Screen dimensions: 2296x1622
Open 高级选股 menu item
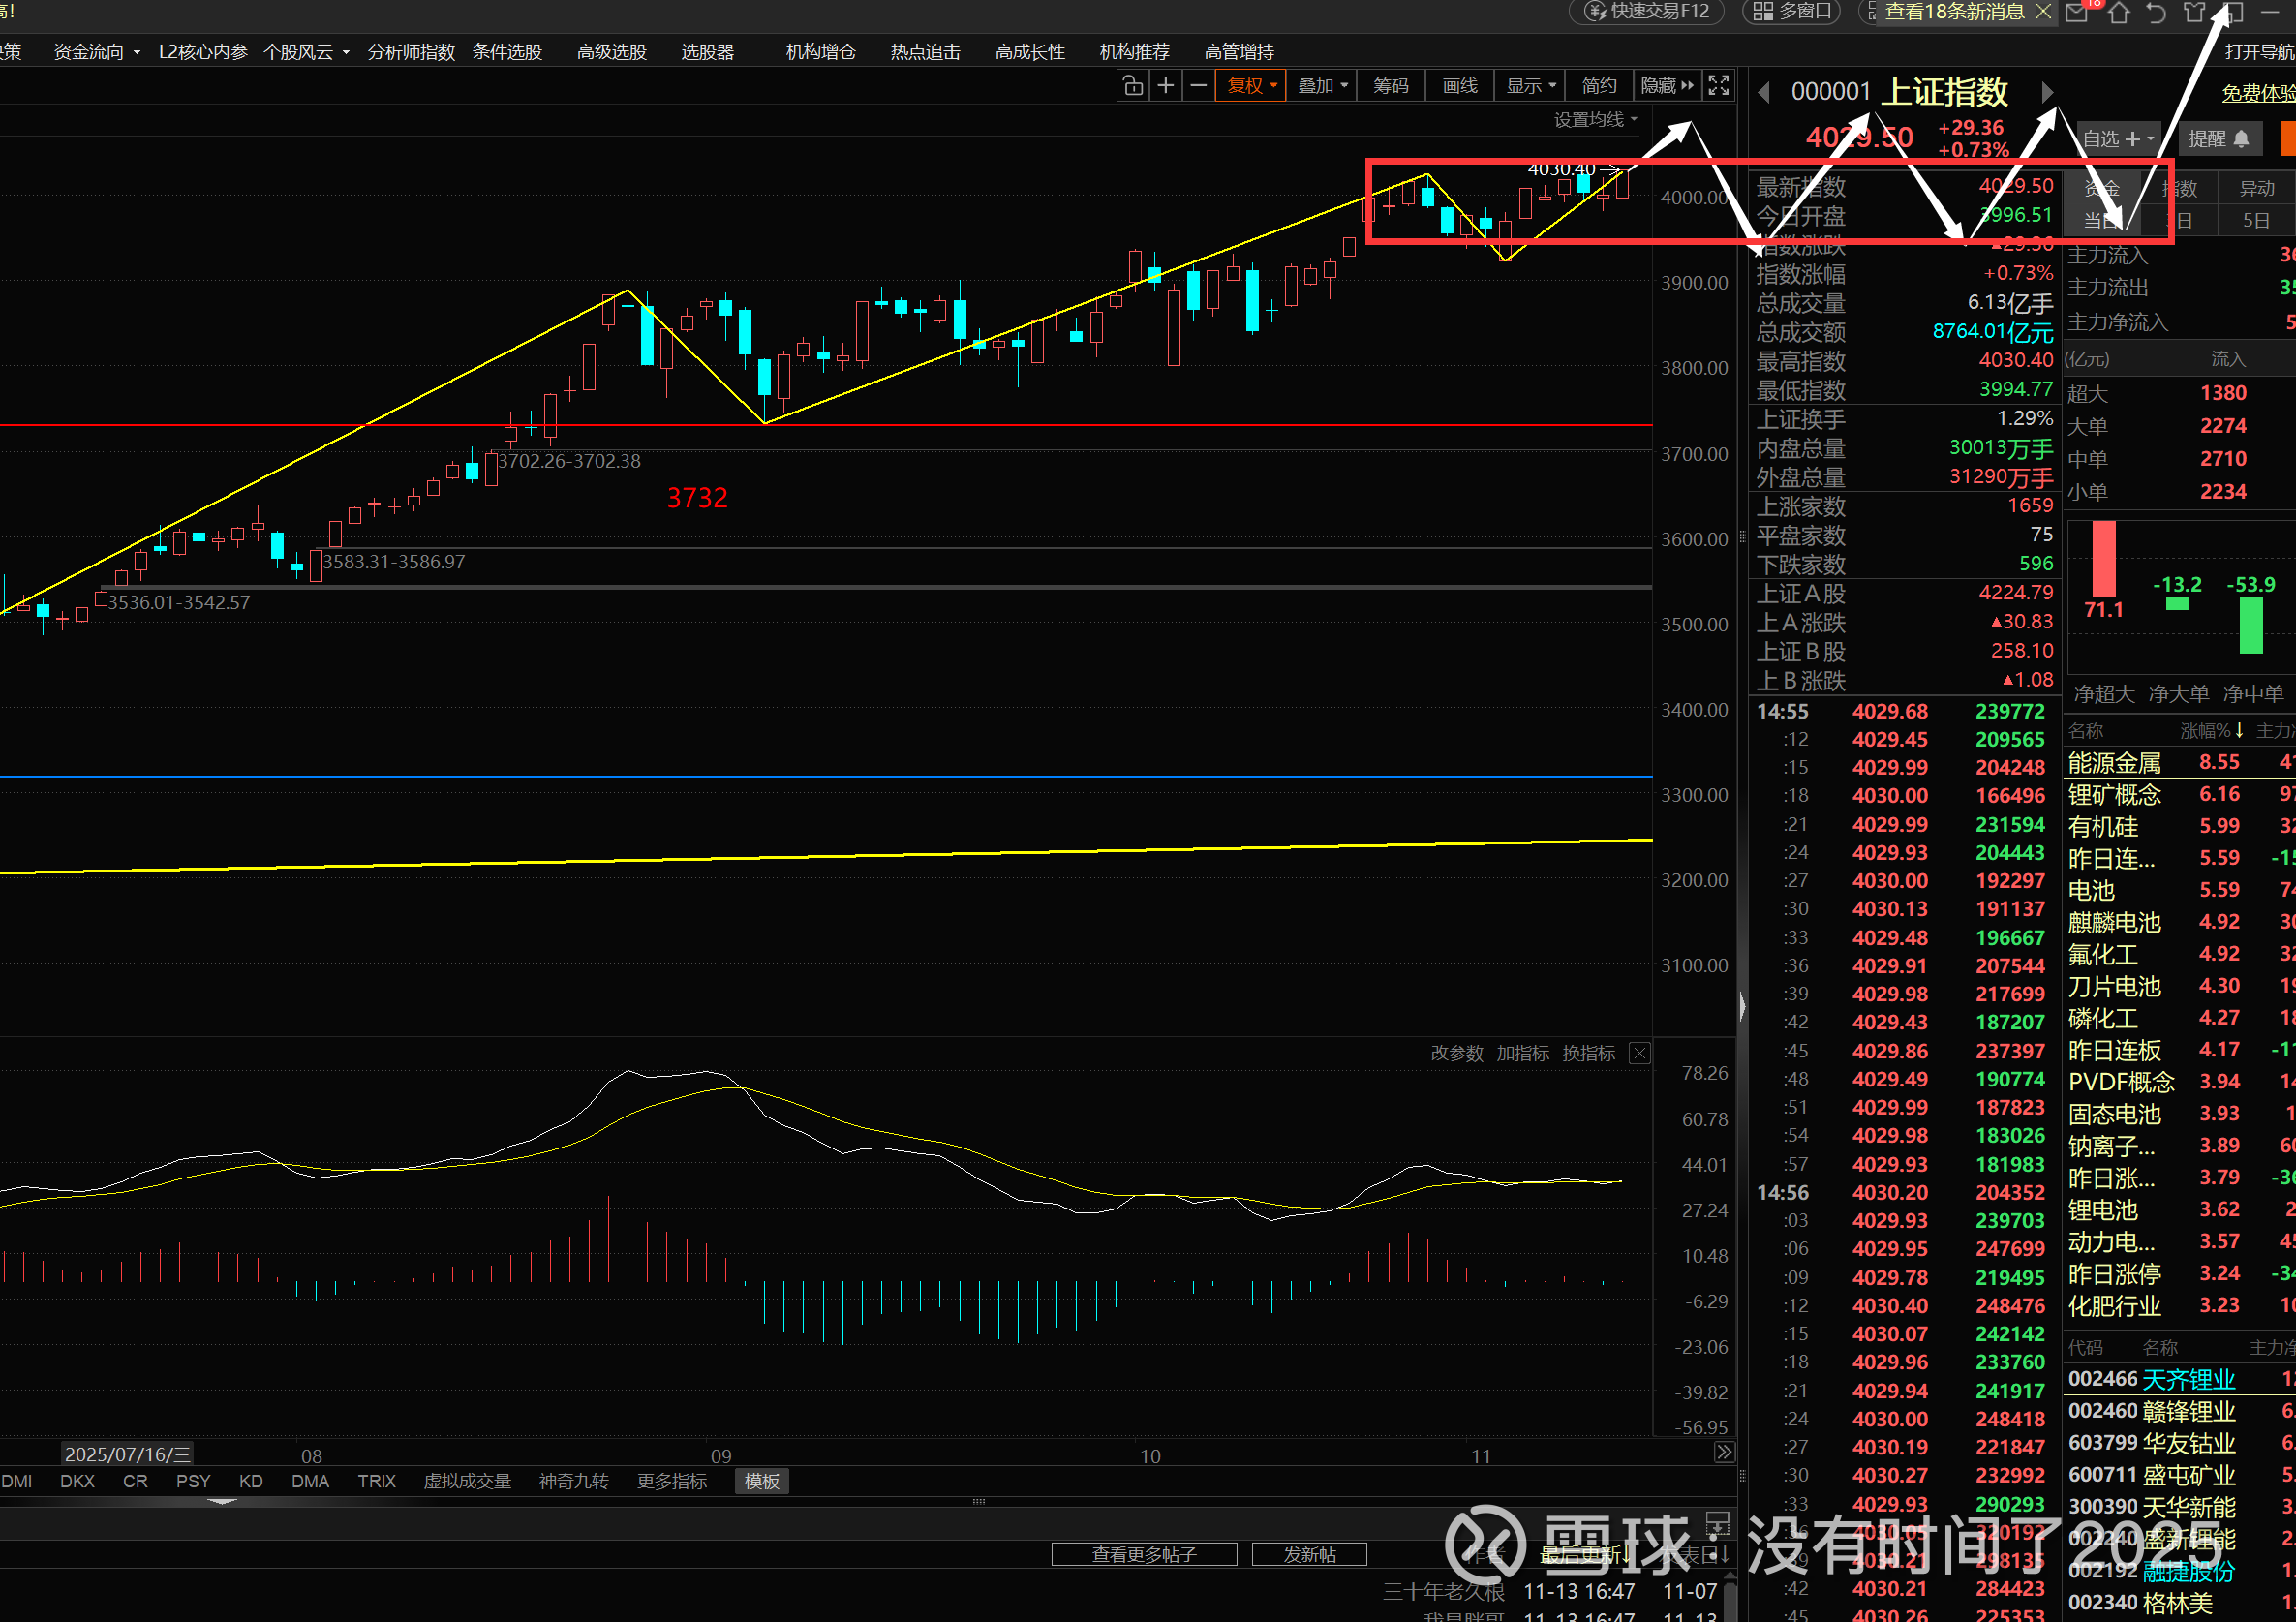(x=611, y=52)
